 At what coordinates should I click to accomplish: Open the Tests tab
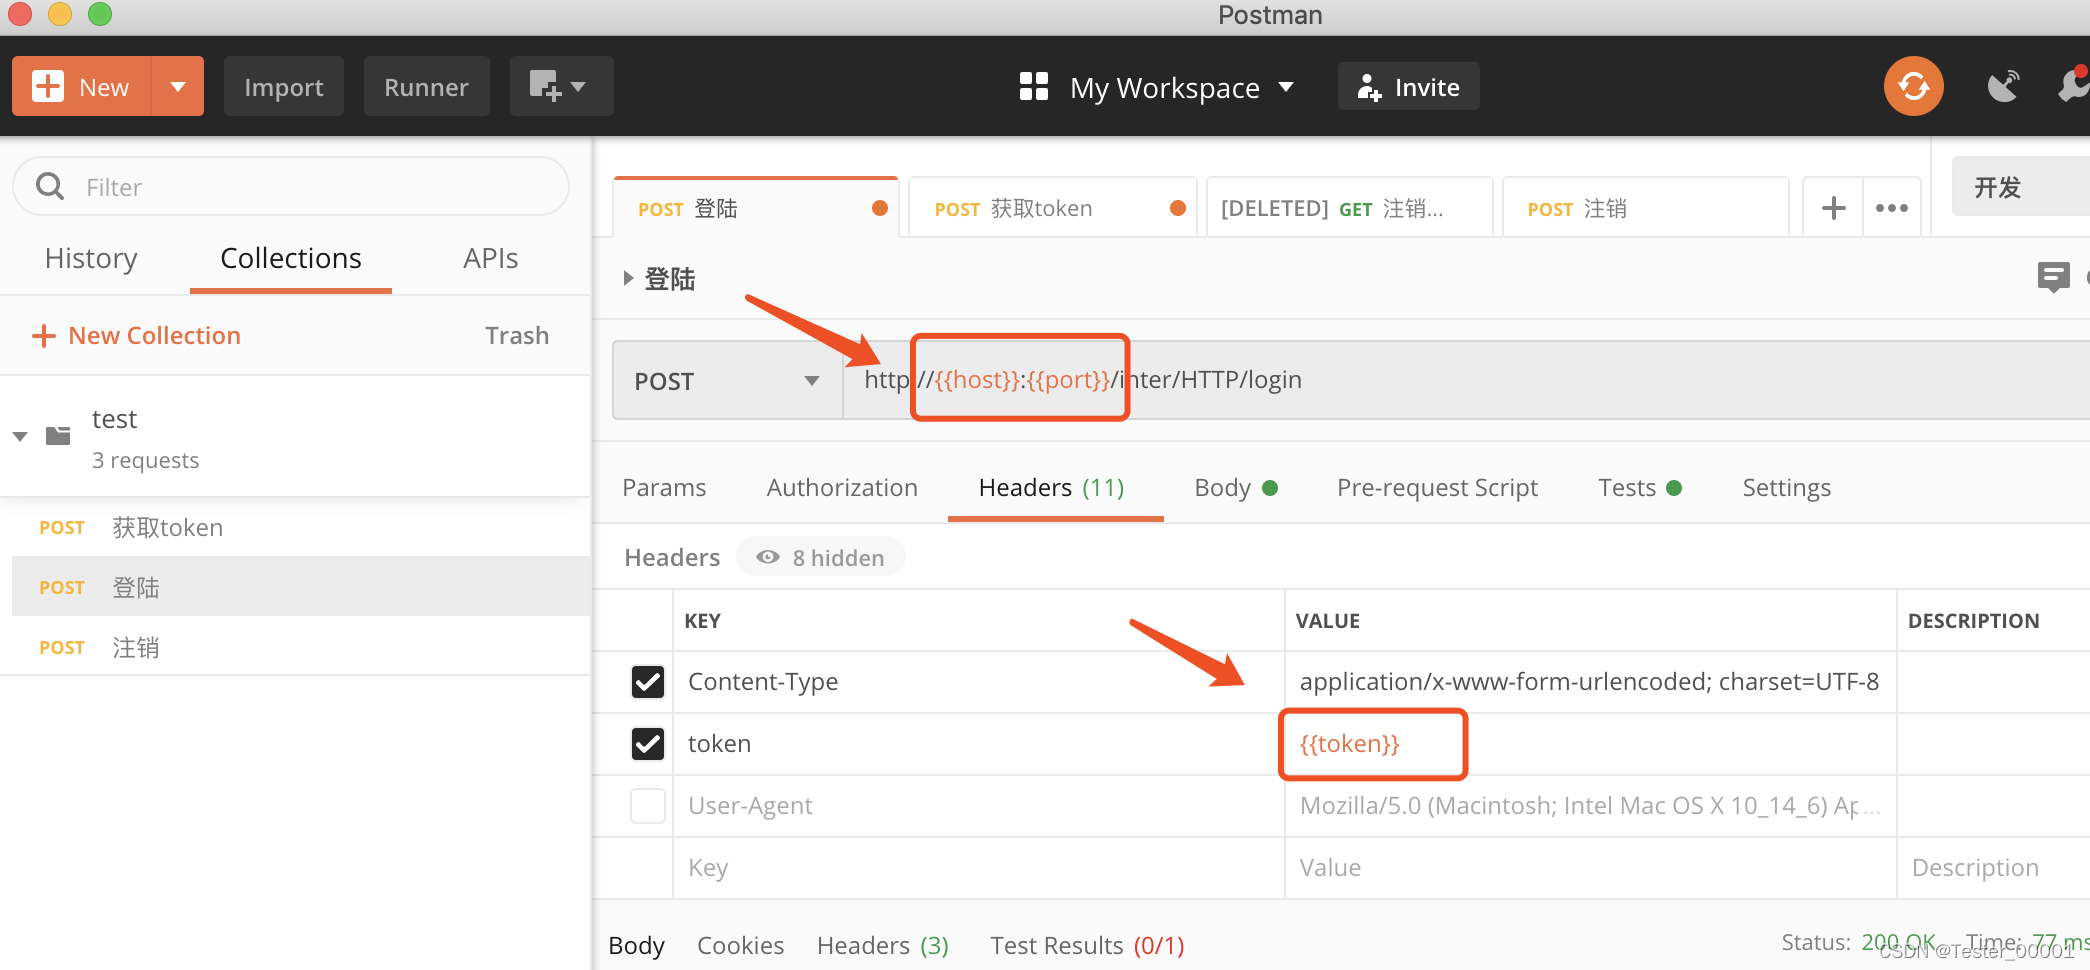point(1640,487)
